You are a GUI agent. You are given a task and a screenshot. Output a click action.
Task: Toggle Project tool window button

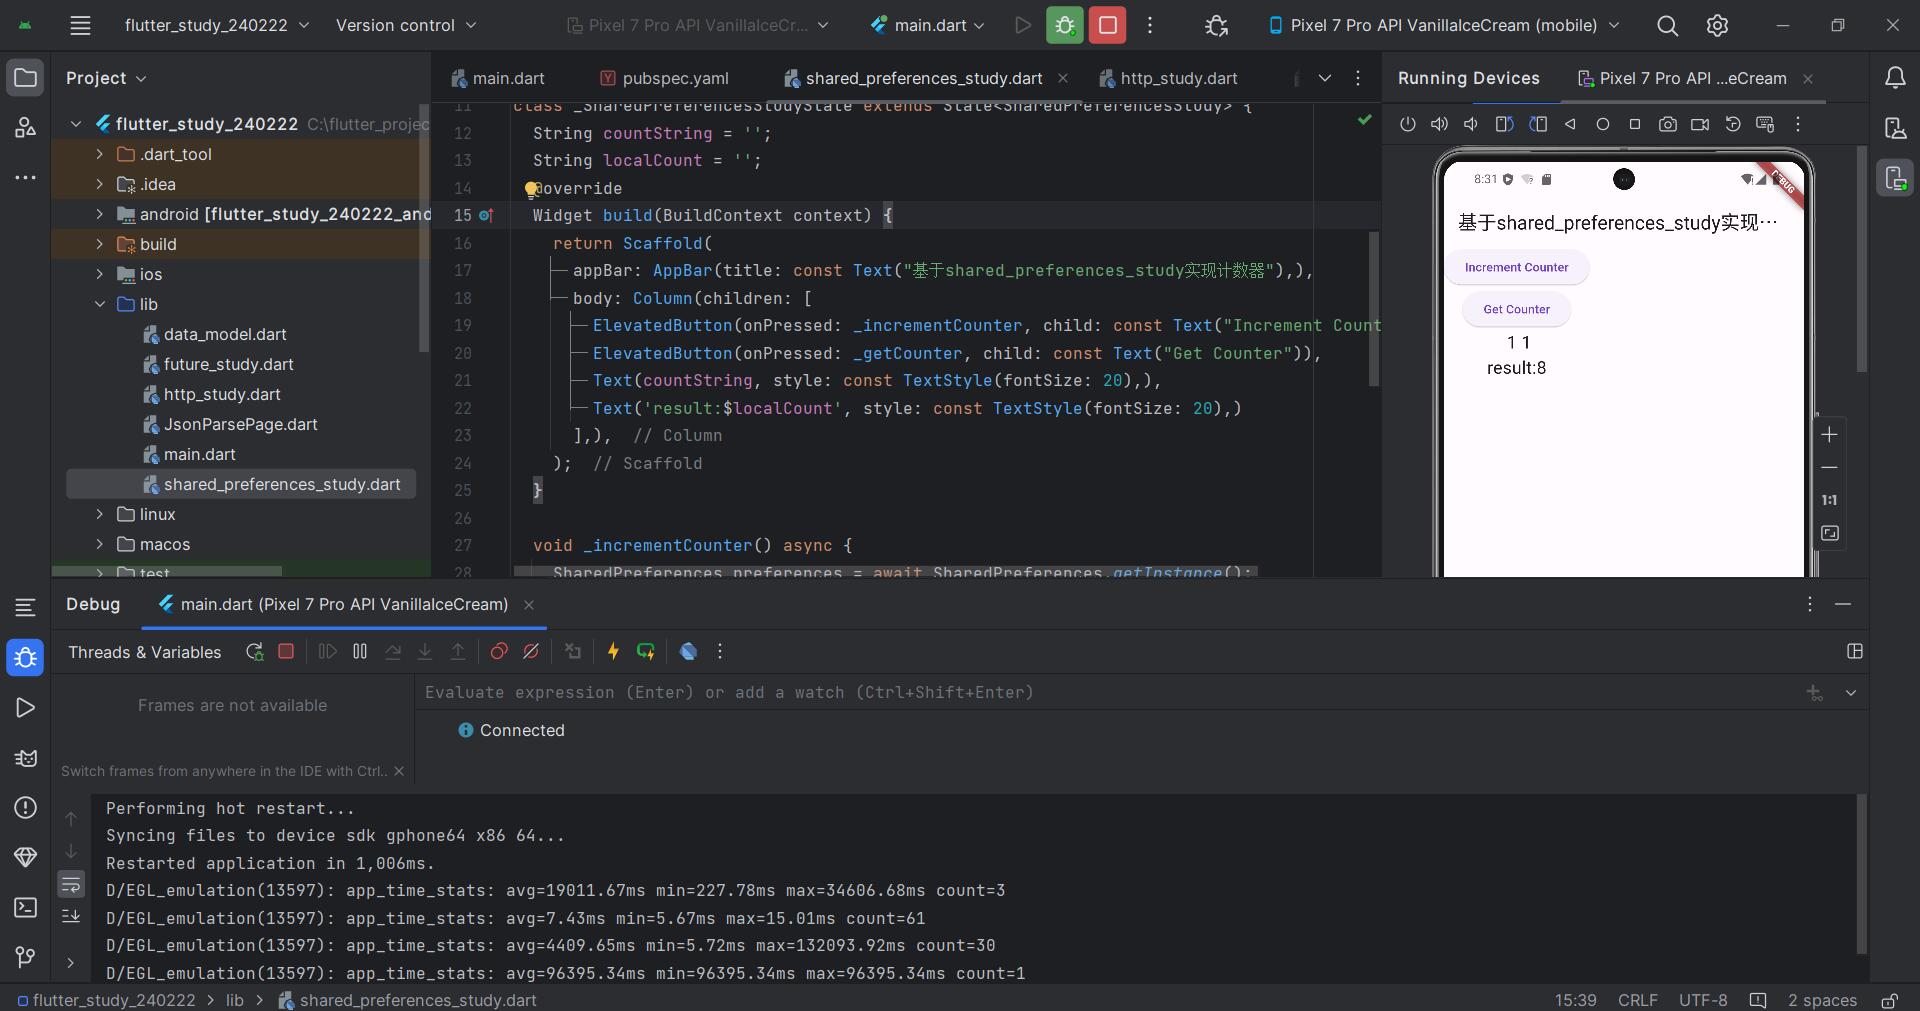(25, 78)
